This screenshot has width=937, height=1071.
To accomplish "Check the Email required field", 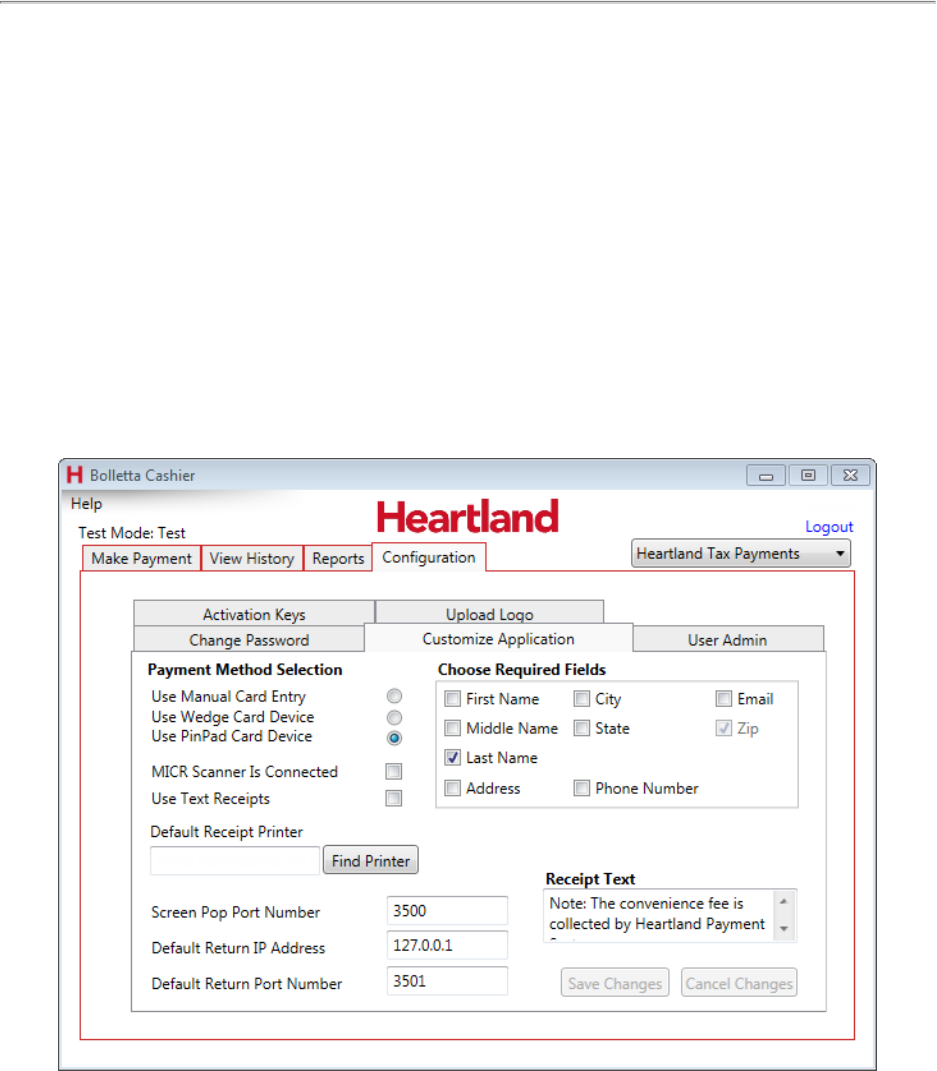I will click(x=723, y=699).
